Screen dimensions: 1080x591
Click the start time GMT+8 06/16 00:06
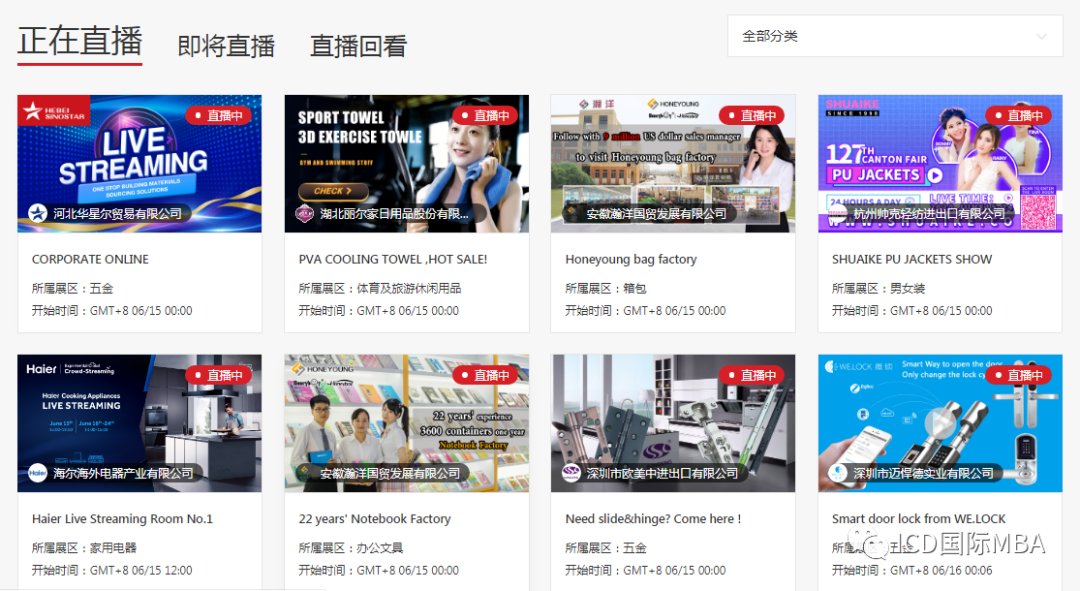pos(912,570)
